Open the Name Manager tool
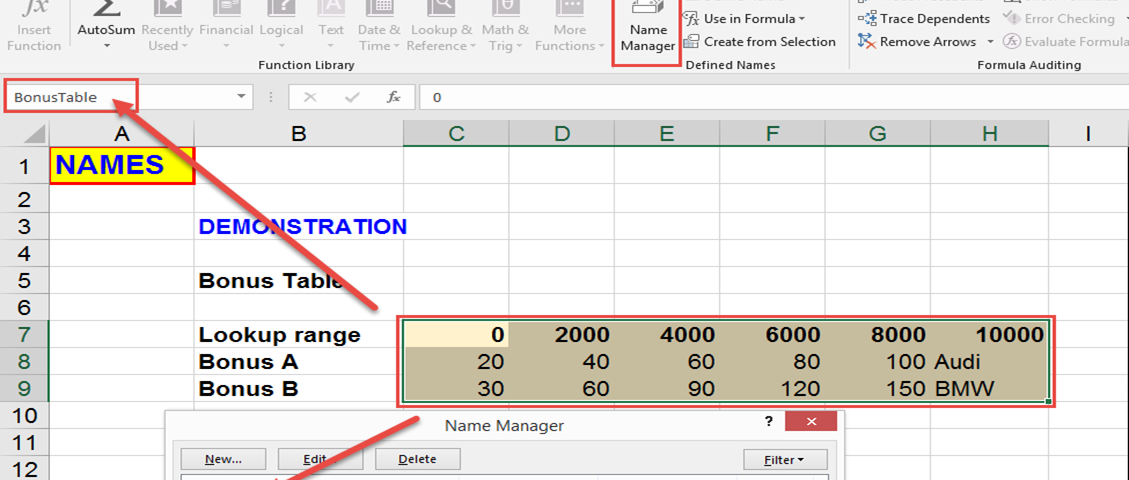Screen dimensions: 1129x480 point(647,30)
